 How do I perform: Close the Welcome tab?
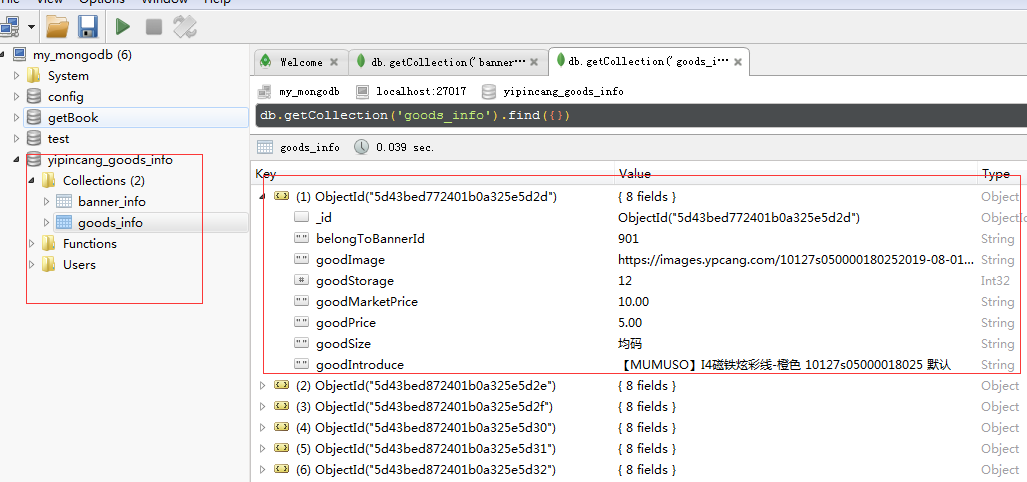(334, 62)
